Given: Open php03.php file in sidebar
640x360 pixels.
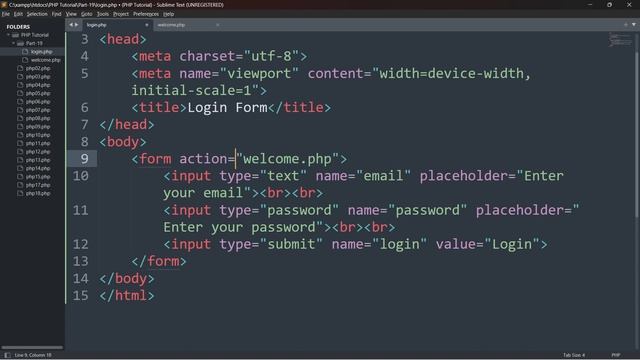Looking at the screenshot, I should [x=38, y=77].
